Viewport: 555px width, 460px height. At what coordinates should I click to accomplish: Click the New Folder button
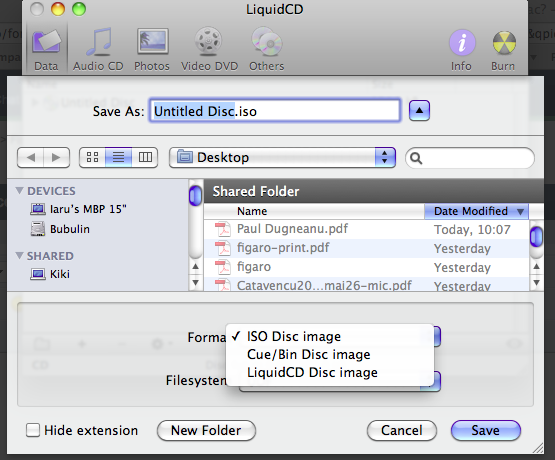tap(206, 431)
